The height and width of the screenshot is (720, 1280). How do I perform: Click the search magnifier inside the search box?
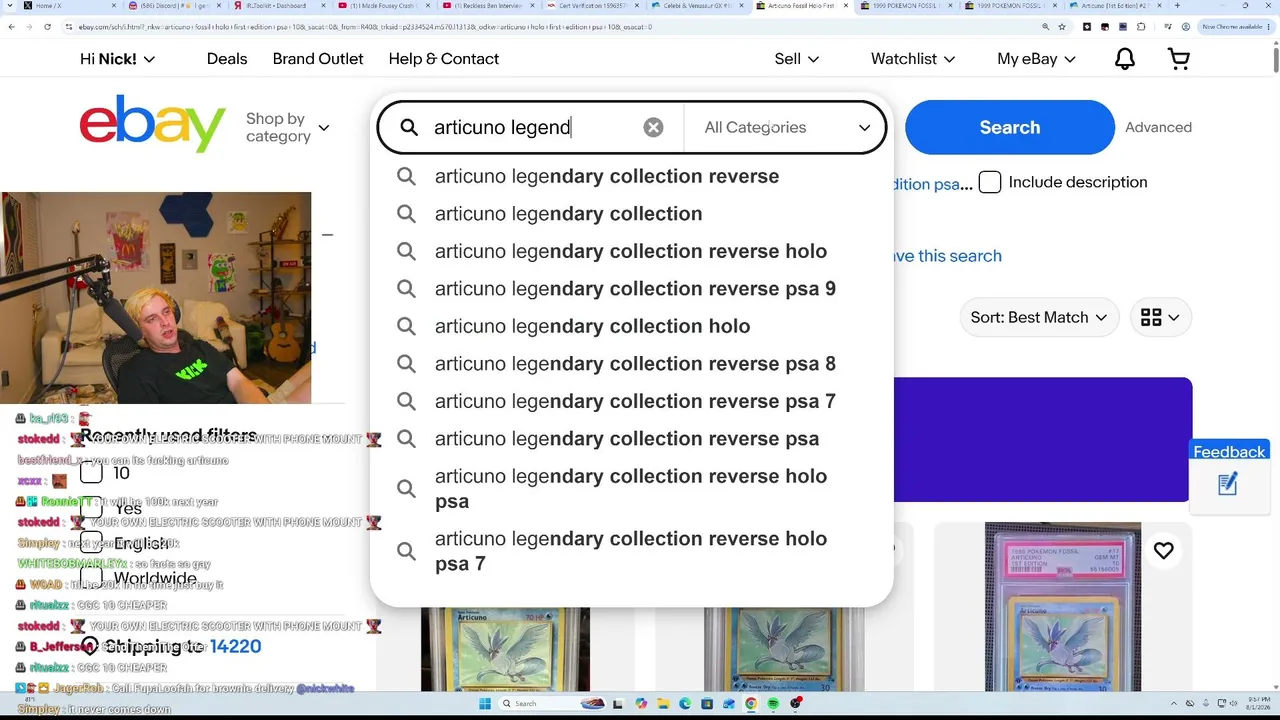[x=409, y=127]
